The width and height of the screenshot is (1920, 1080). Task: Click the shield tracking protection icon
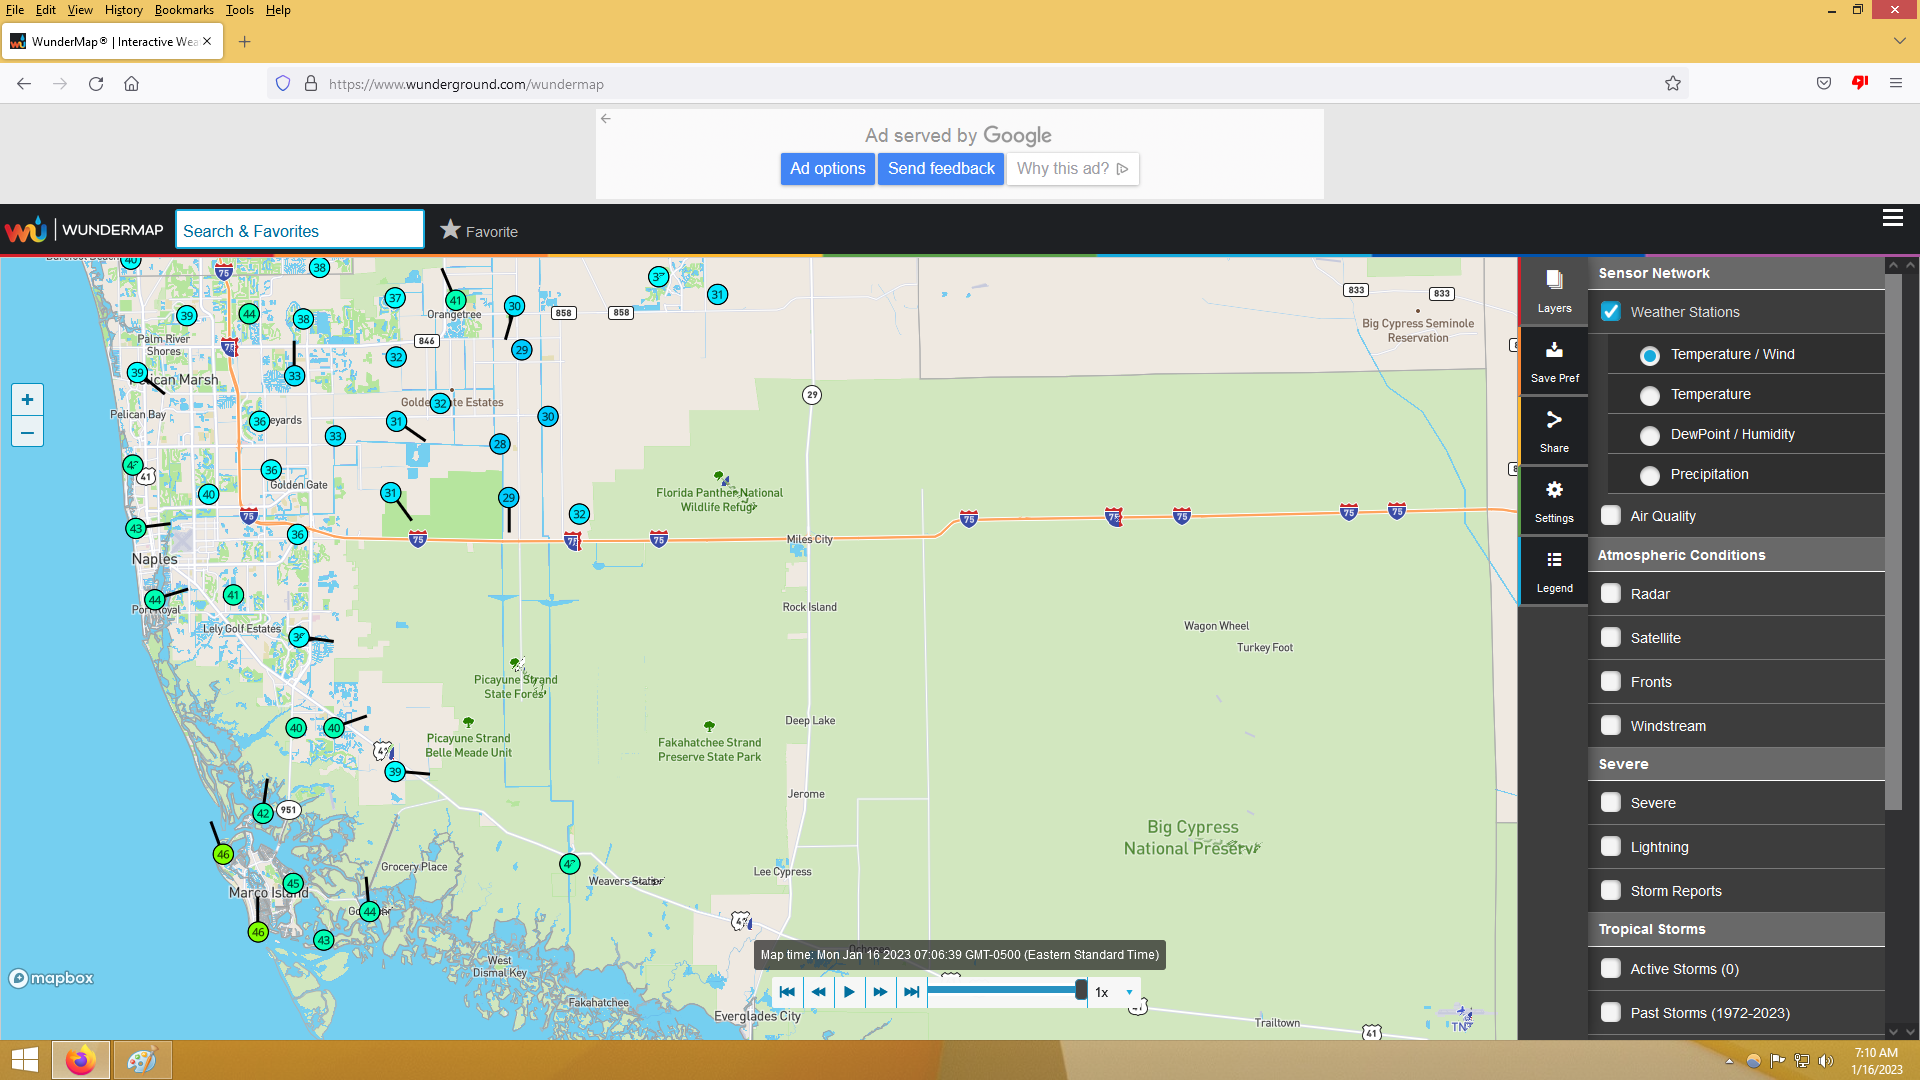point(283,84)
